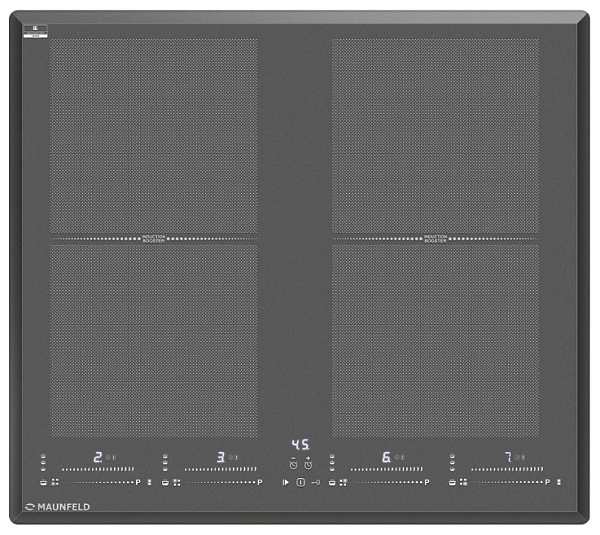
Task: Tap the pot icon for zone 7
Action: pos(452,482)
